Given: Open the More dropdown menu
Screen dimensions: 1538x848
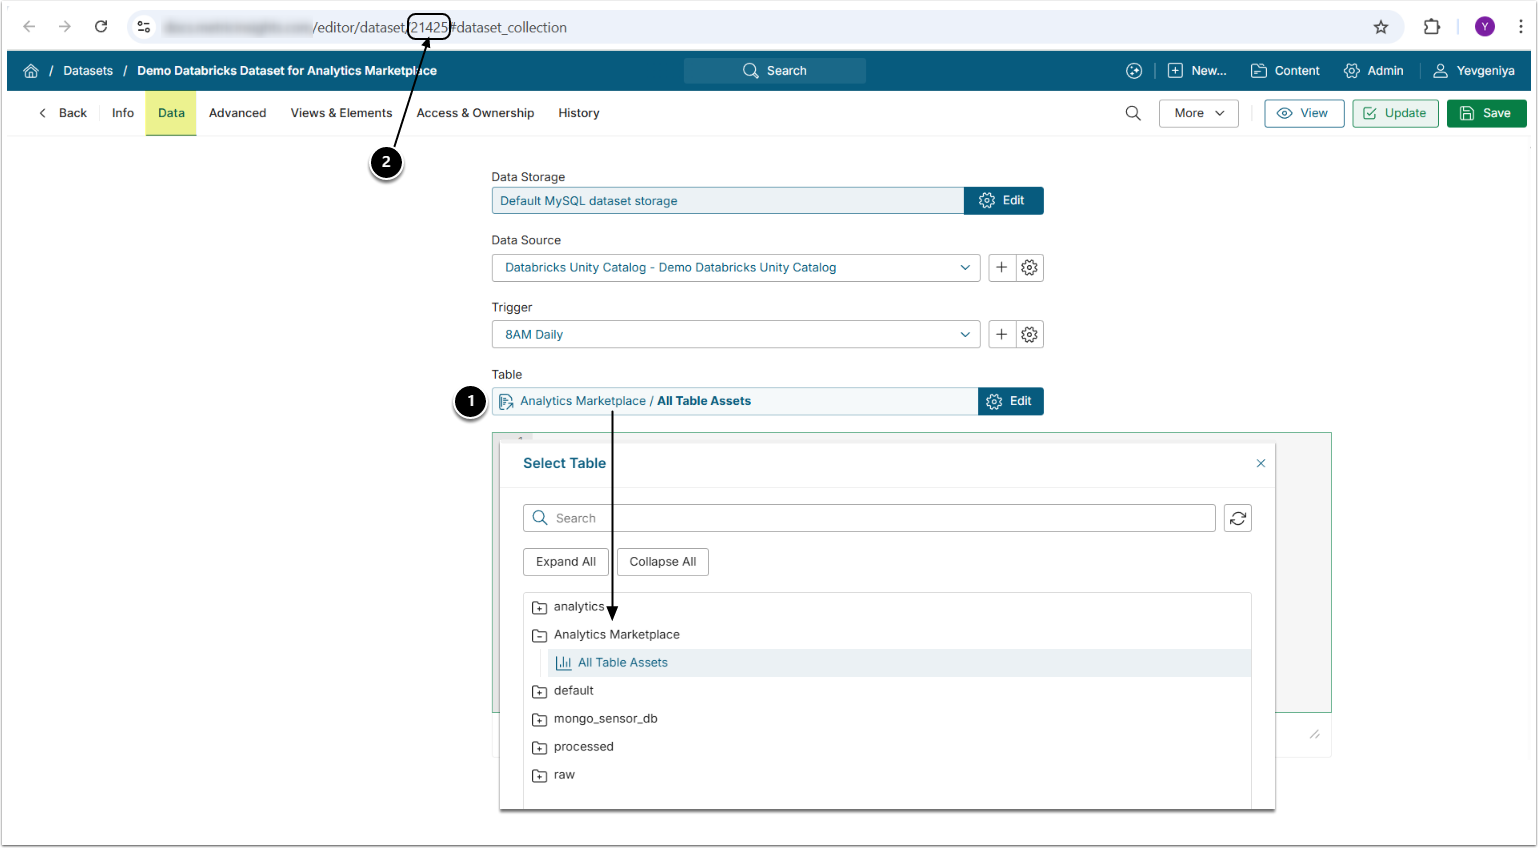Looking at the screenshot, I should (x=1199, y=113).
